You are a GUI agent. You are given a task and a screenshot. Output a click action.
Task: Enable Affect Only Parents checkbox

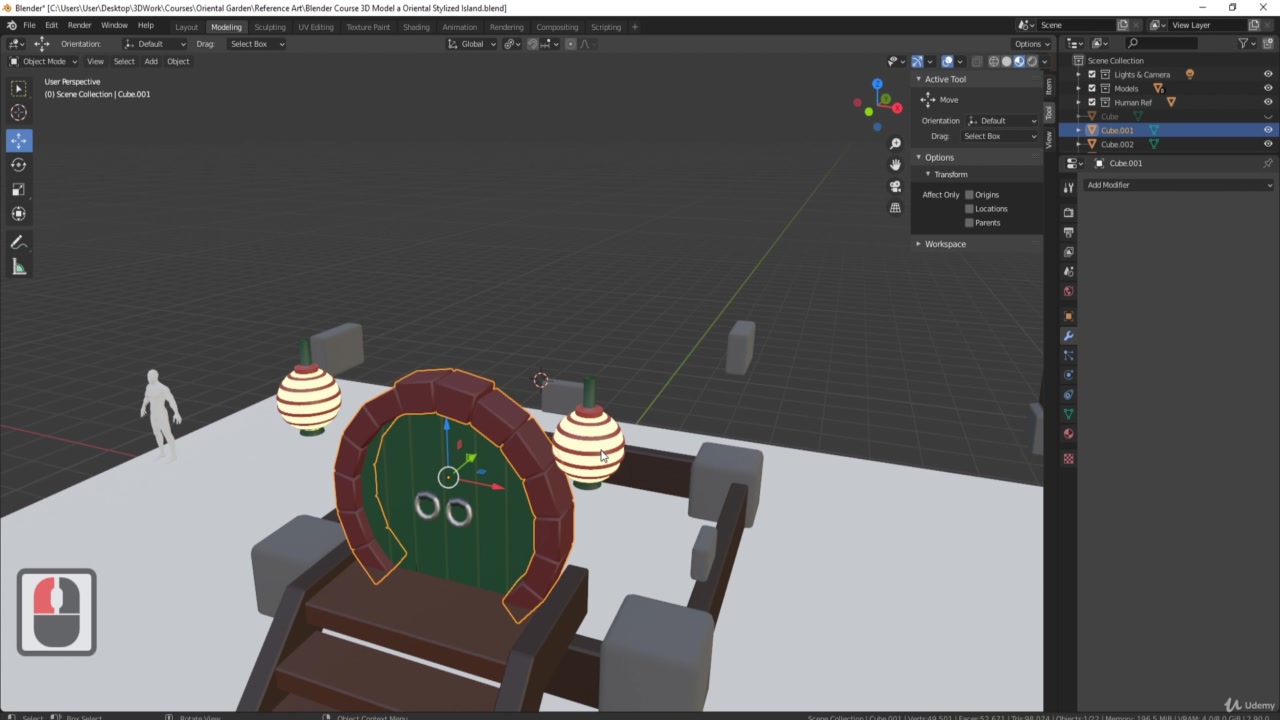(x=969, y=223)
